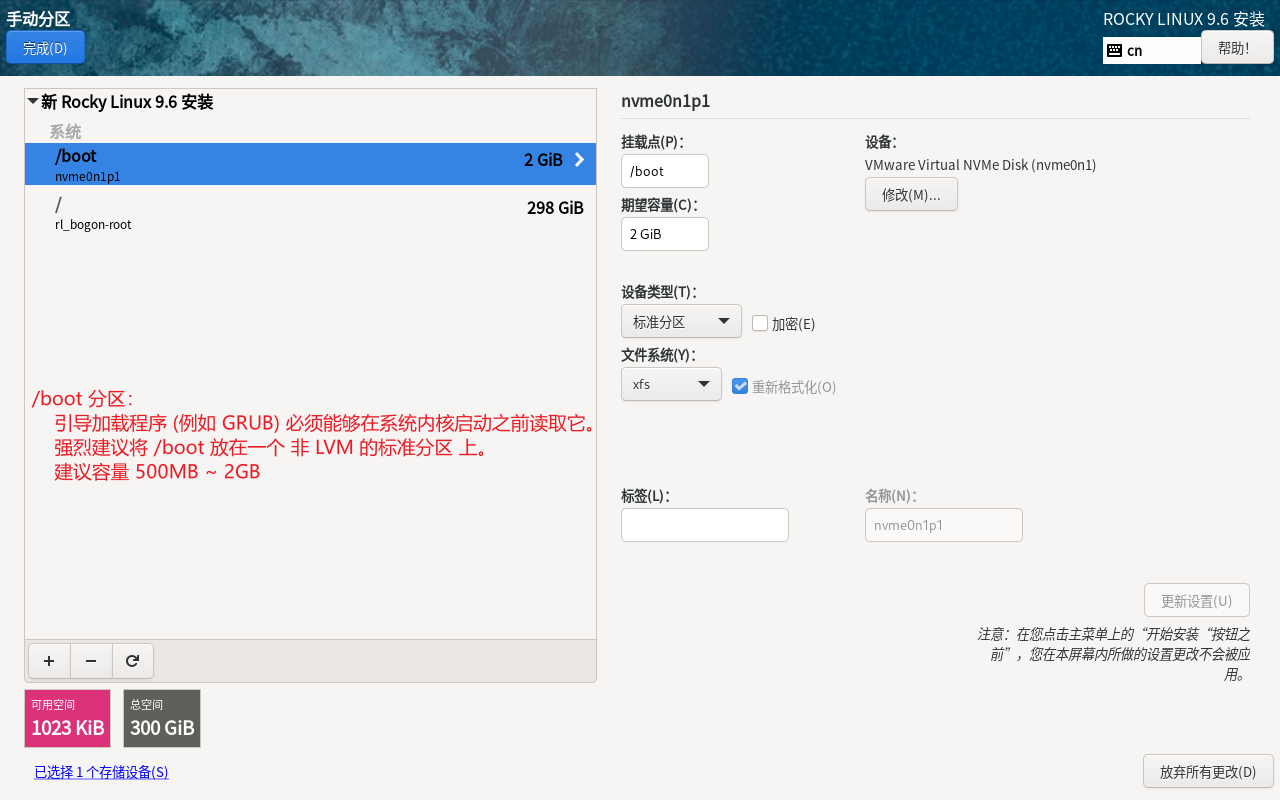Click the Help 帮助! button
Screen dimensions: 1280x800
[1237, 48]
